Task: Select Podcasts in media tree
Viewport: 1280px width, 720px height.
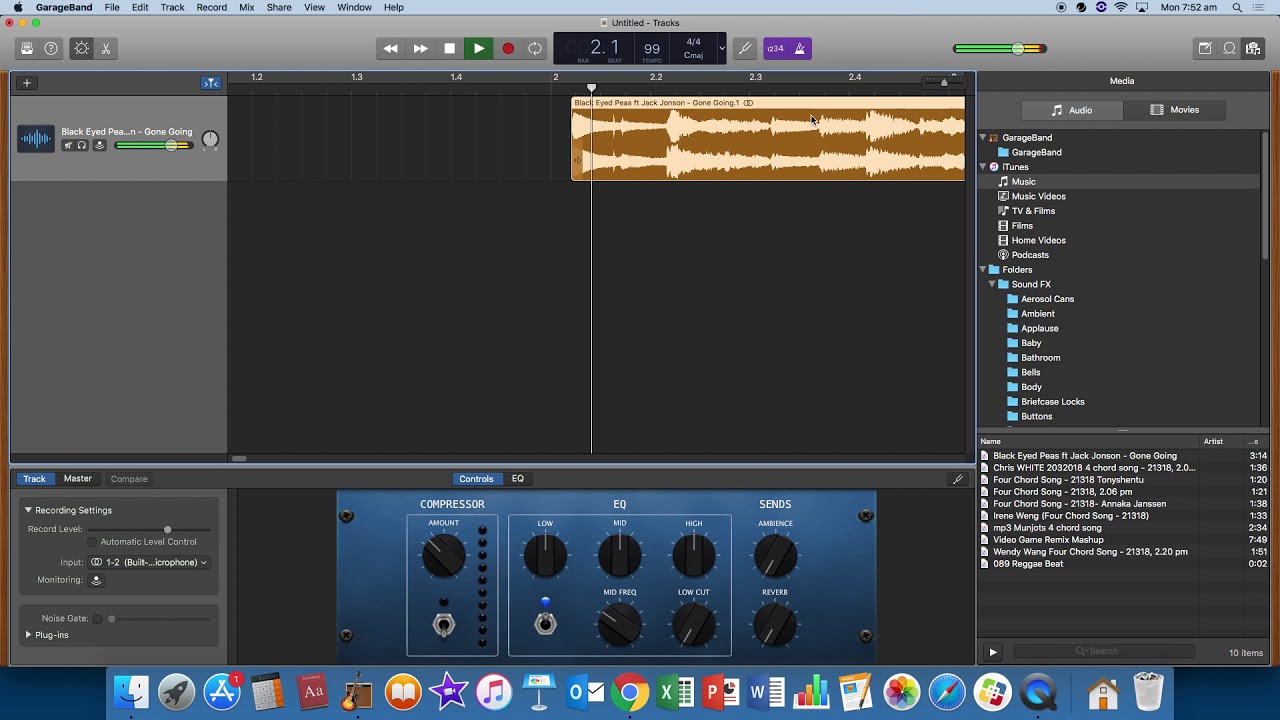Action: [1030, 255]
